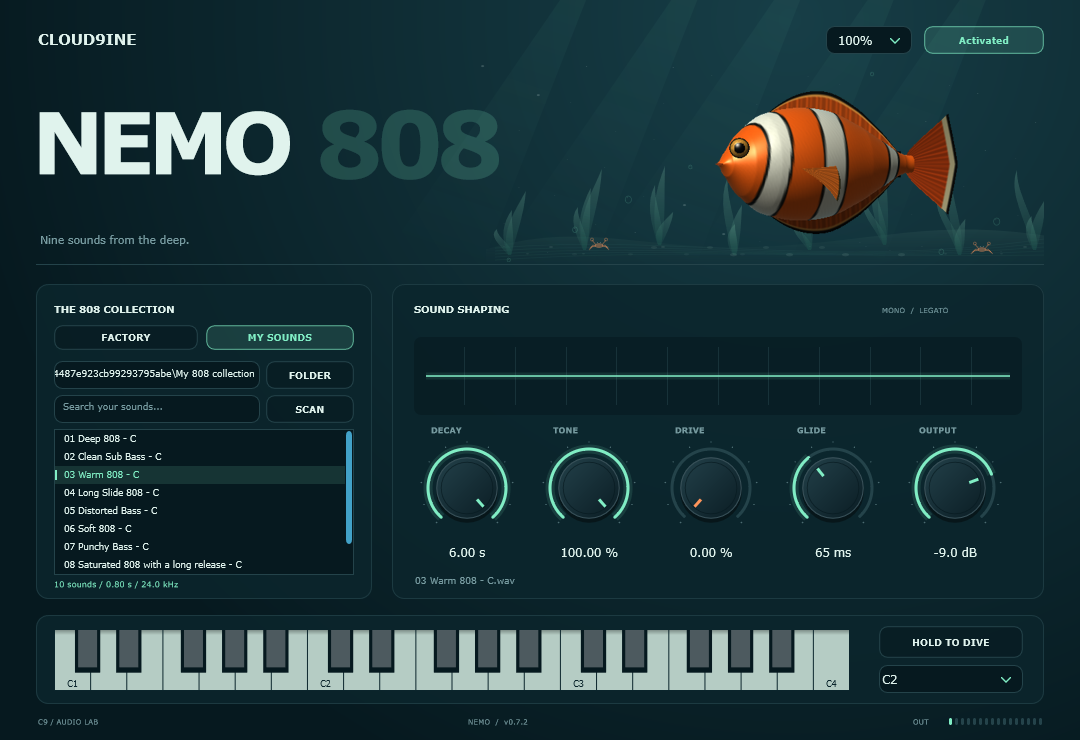The image size is (1080, 740).
Task: Toggle the MONO / LEGATO mode
Action: coord(915,311)
